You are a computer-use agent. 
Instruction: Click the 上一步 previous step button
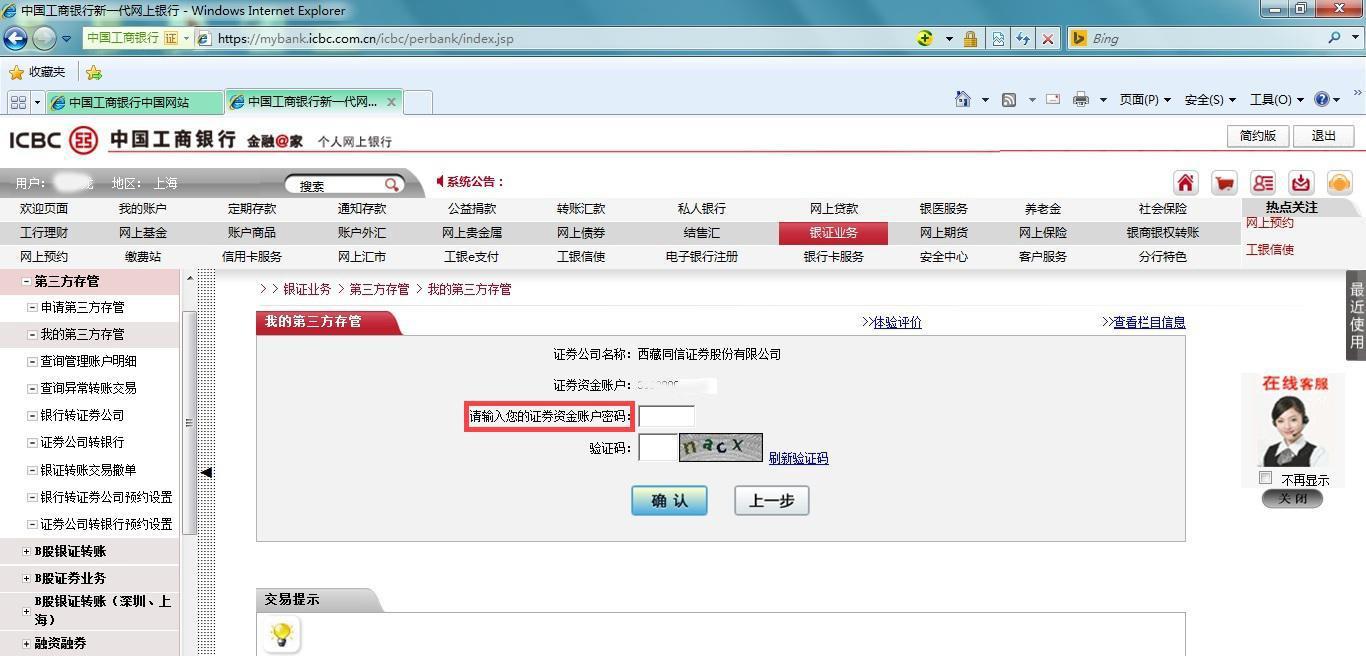coord(771,501)
